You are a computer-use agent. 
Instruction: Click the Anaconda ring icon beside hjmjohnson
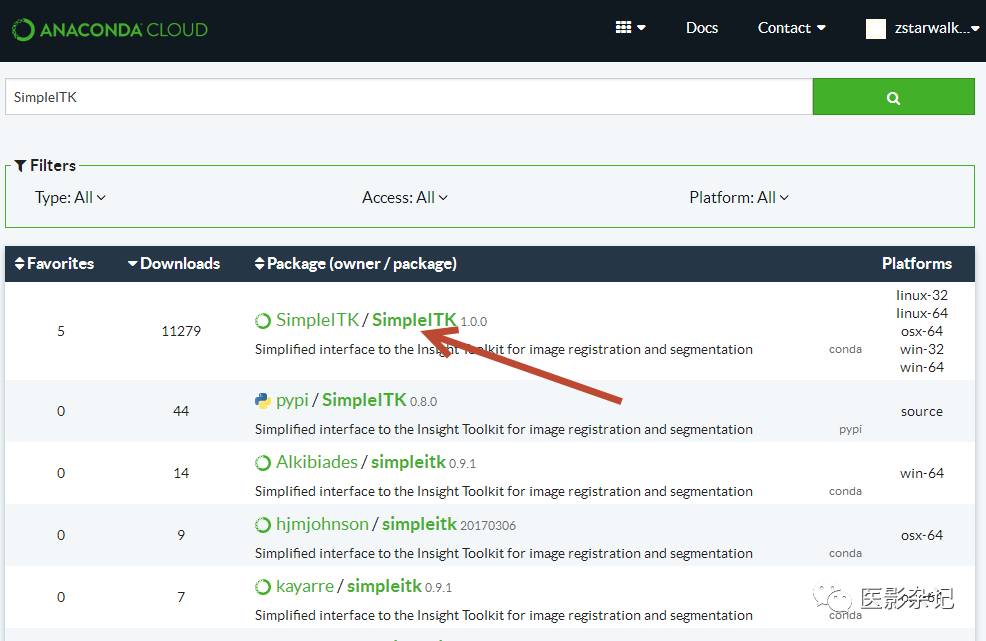coord(263,525)
